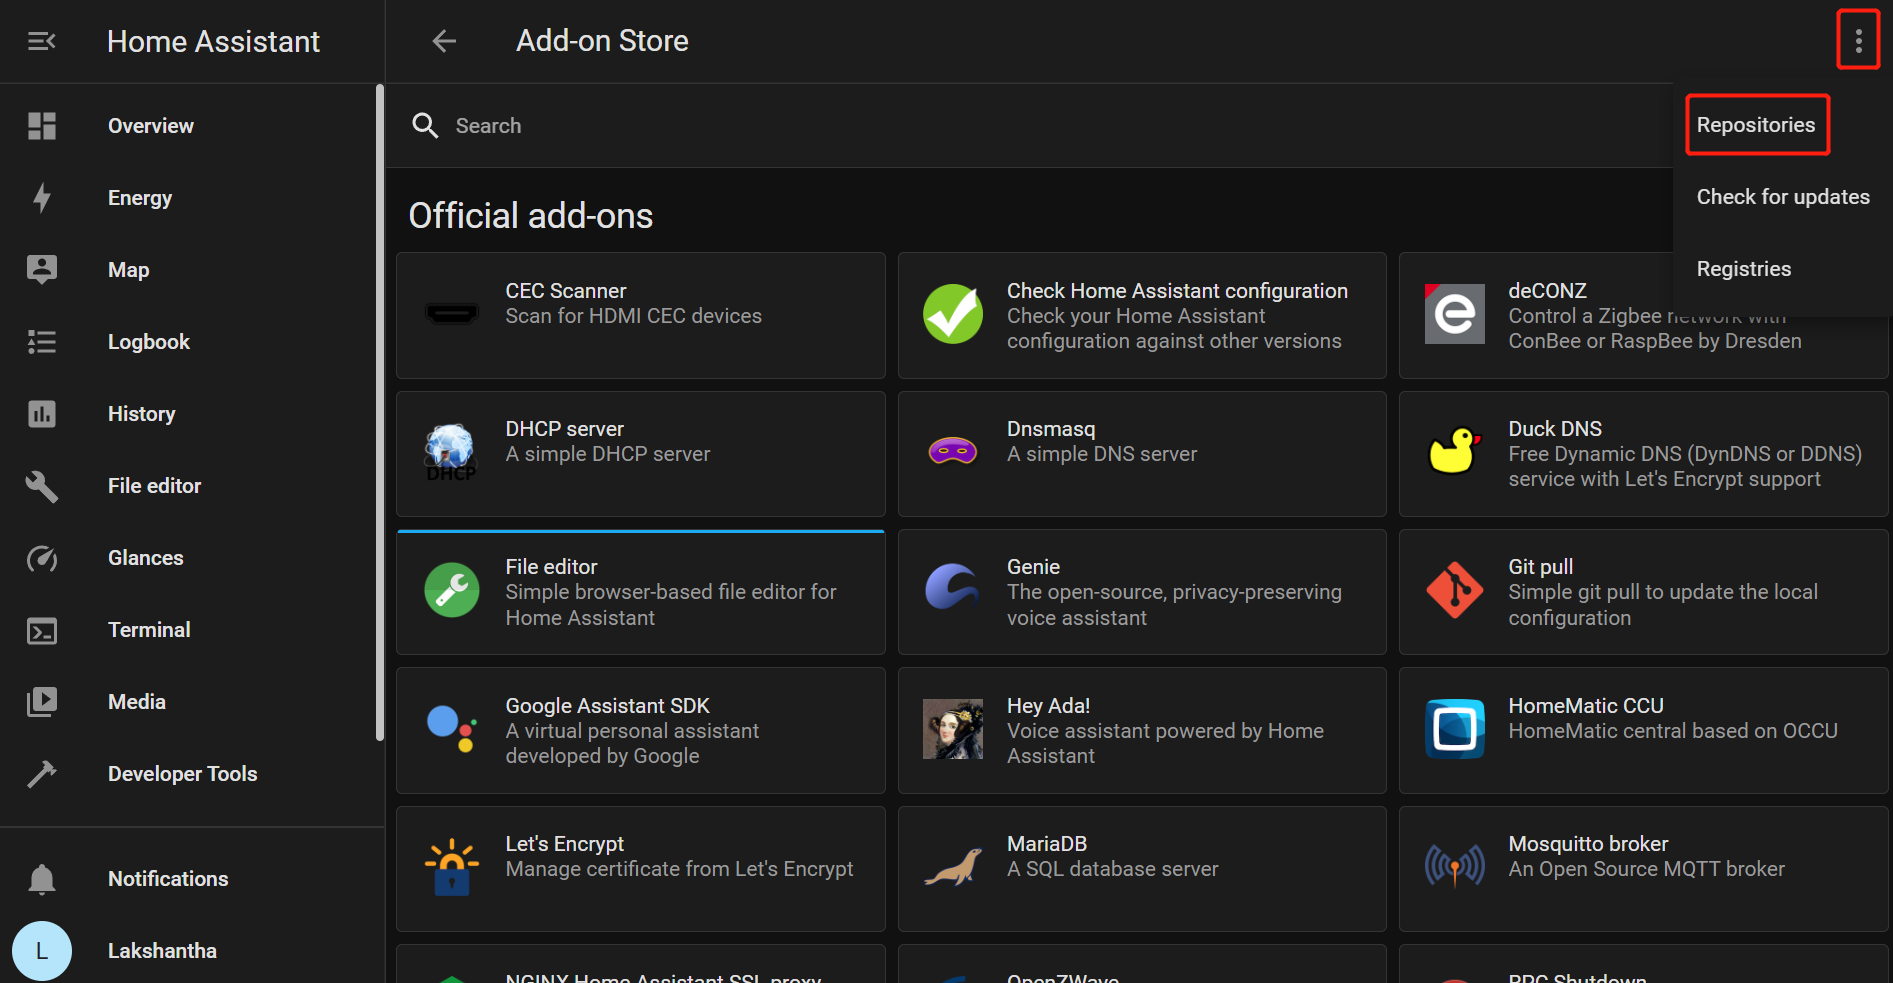Viewport: 1893px width, 983px height.
Task: Click the sidebar vertical scrollbar
Action: [380, 412]
